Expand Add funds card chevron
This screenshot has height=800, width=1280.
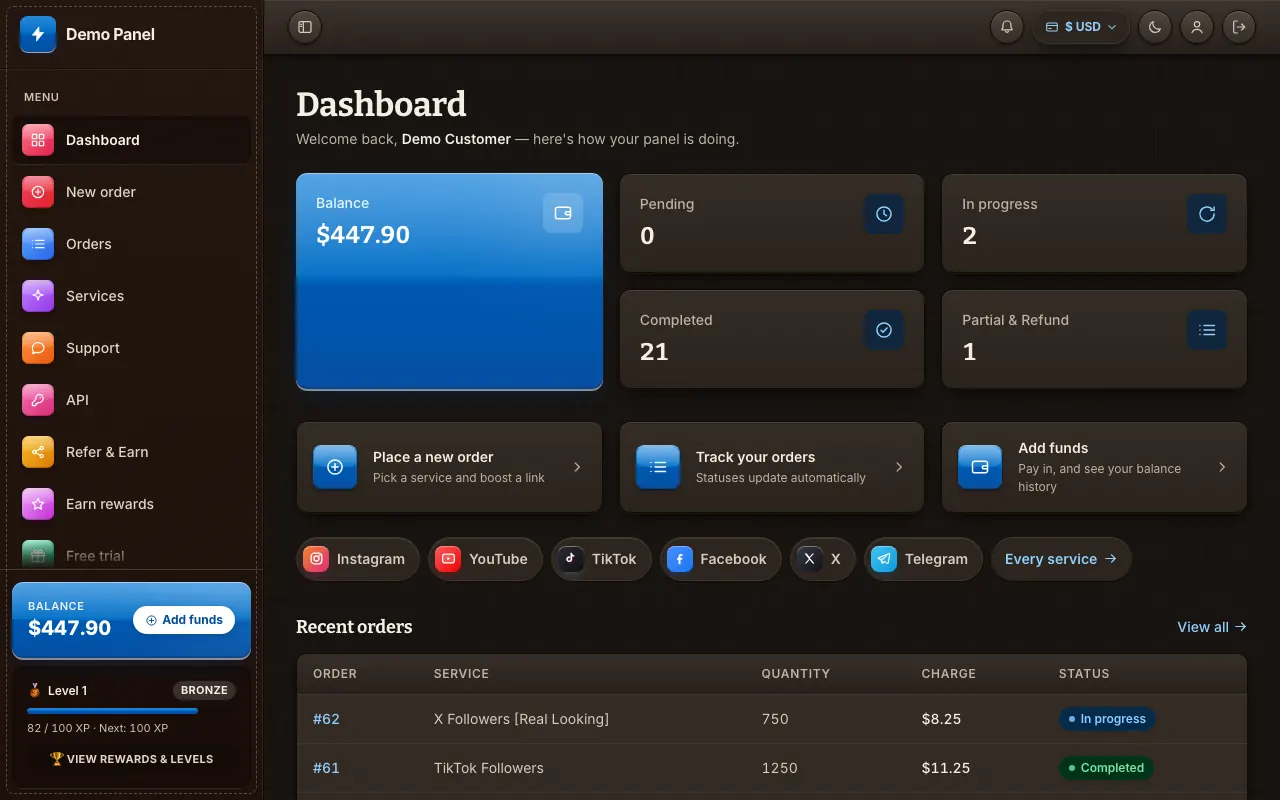point(1222,467)
